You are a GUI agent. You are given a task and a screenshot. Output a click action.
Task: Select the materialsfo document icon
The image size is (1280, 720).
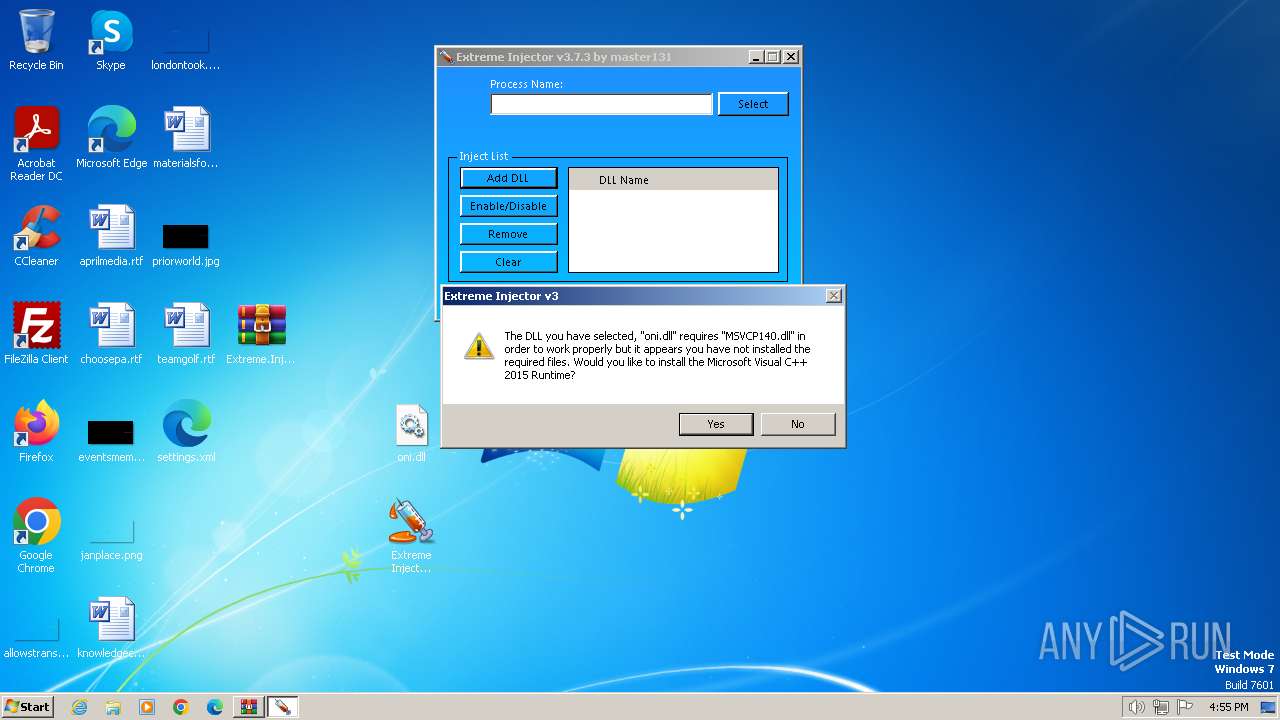coord(186,138)
